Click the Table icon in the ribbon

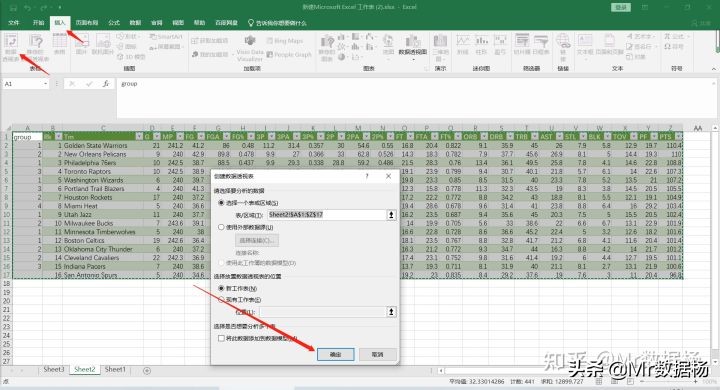point(60,45)
